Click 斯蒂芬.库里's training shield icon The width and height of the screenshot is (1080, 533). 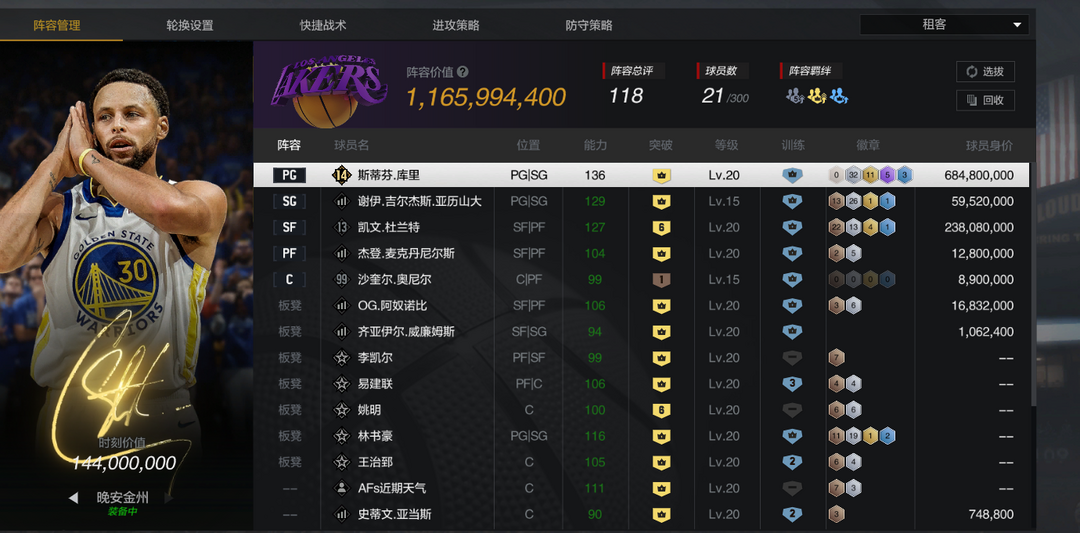pos(792,175)
